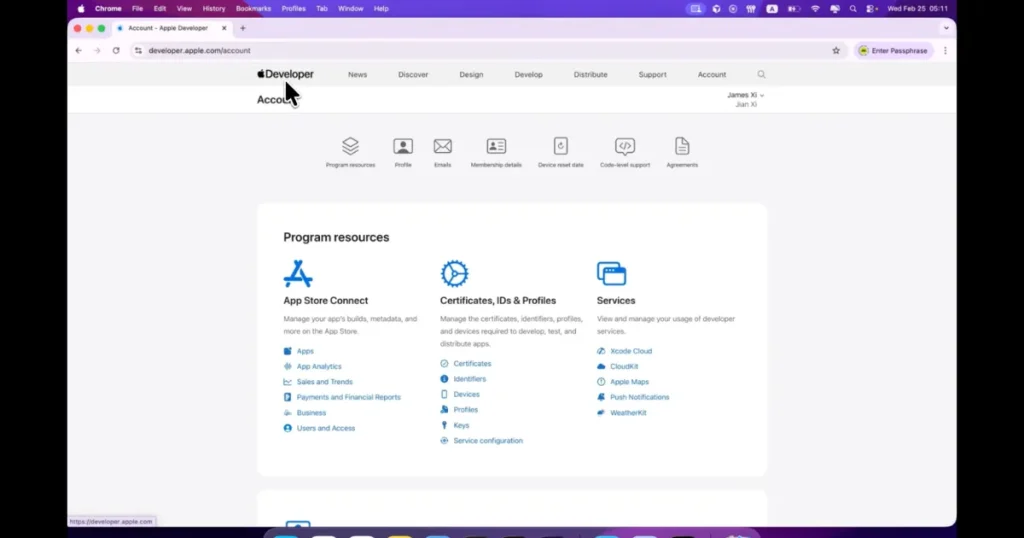
Task: Click the App Store Connect logo icon
Action: [298, 274]
